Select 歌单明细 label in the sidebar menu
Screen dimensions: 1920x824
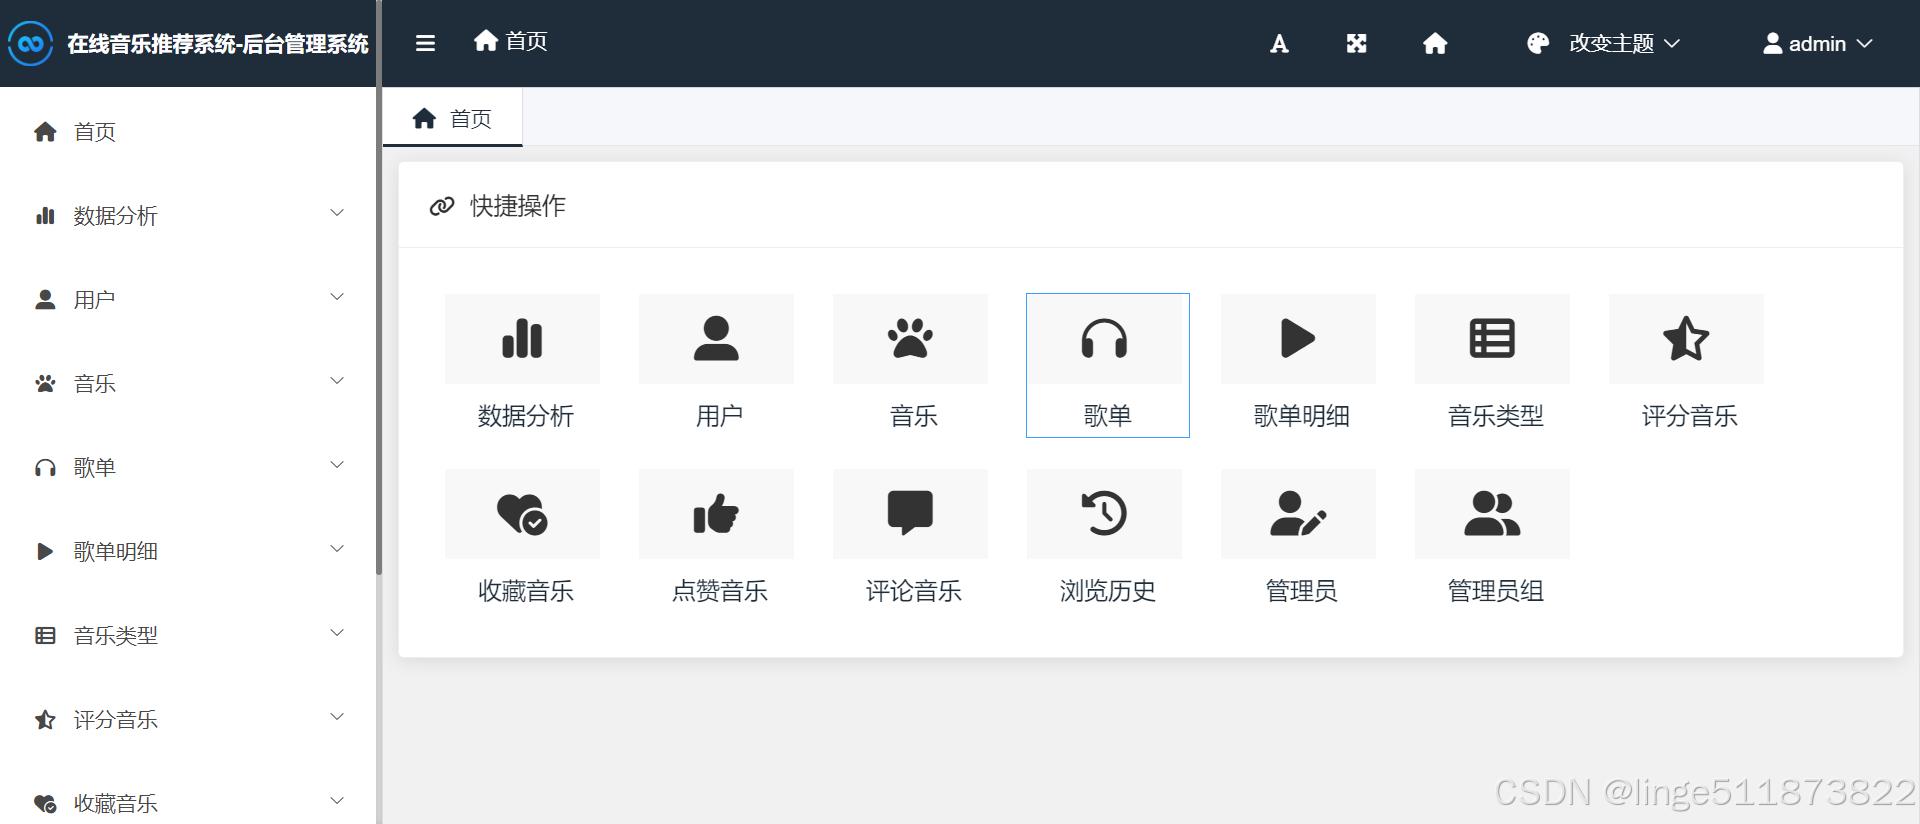115,552
